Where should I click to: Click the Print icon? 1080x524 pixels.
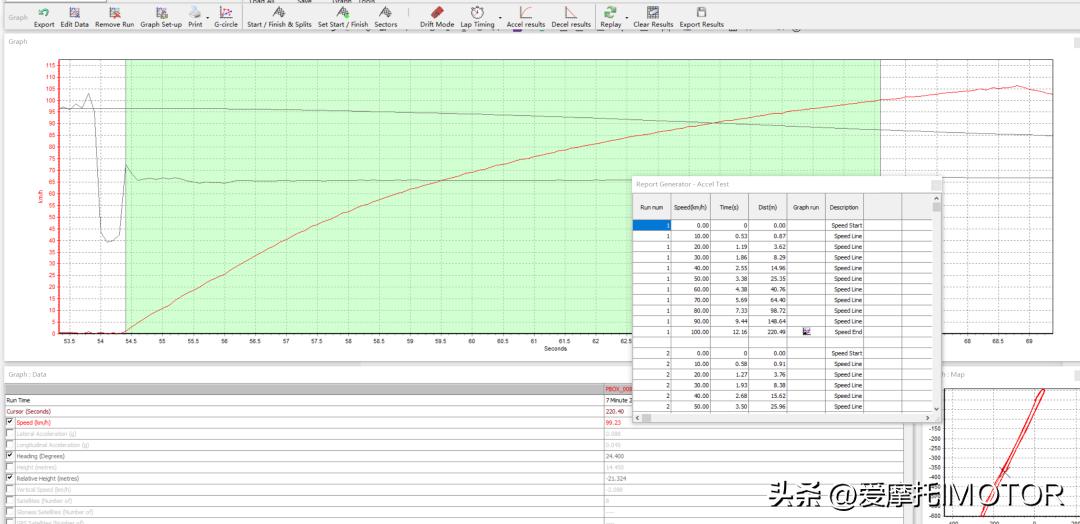195,12
